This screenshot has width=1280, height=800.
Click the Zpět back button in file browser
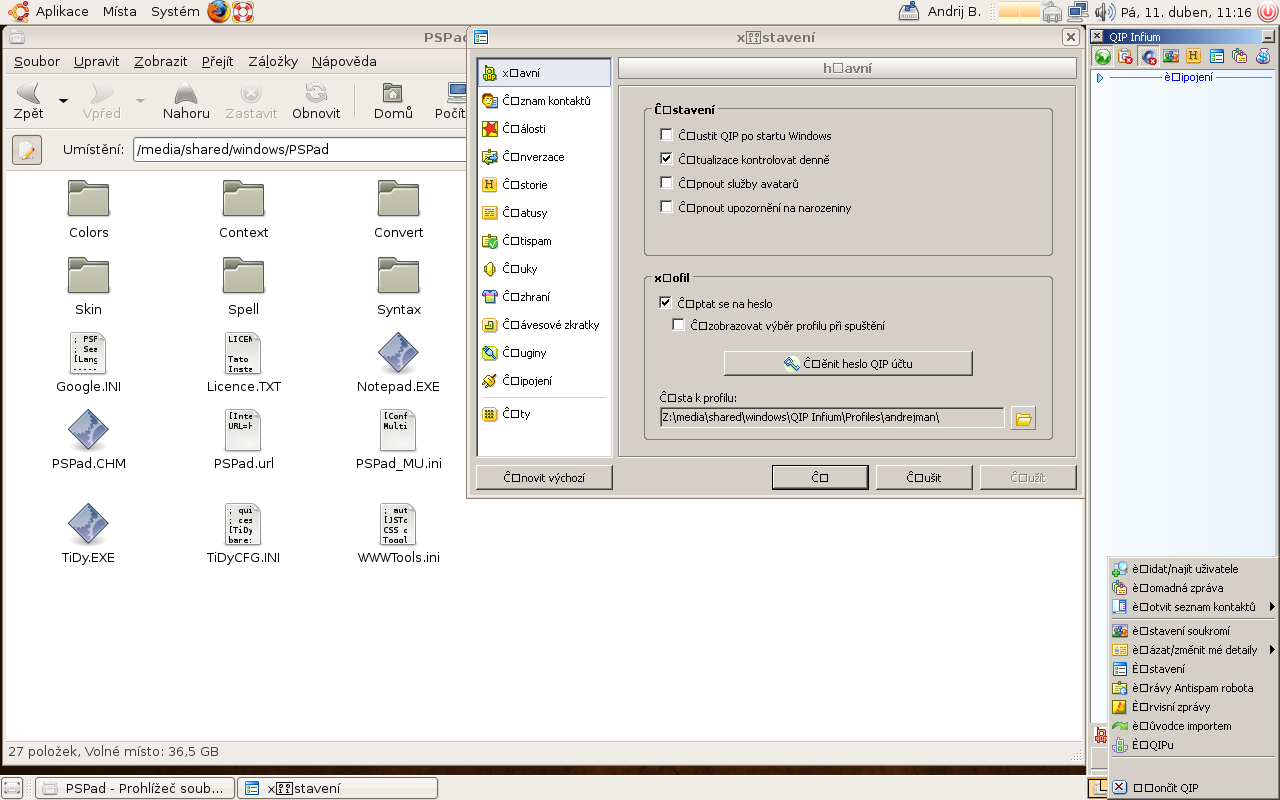coord(29,100)
